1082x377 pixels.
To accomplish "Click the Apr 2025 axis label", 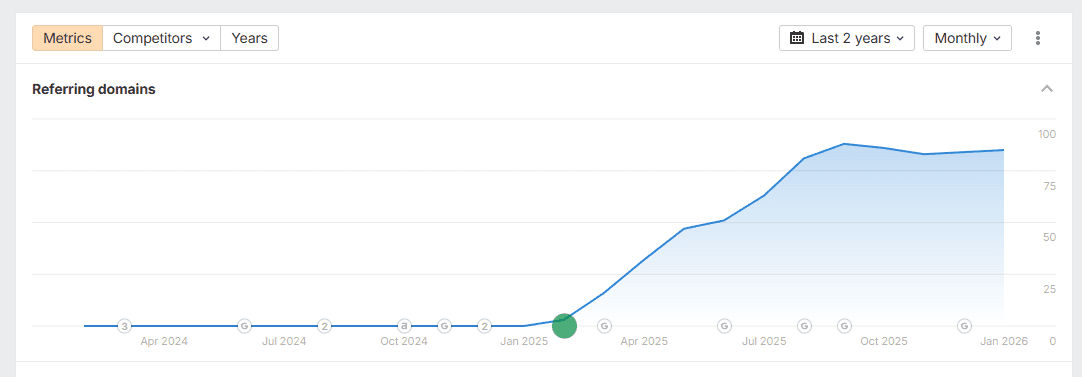I will click(x=645, y=341).
